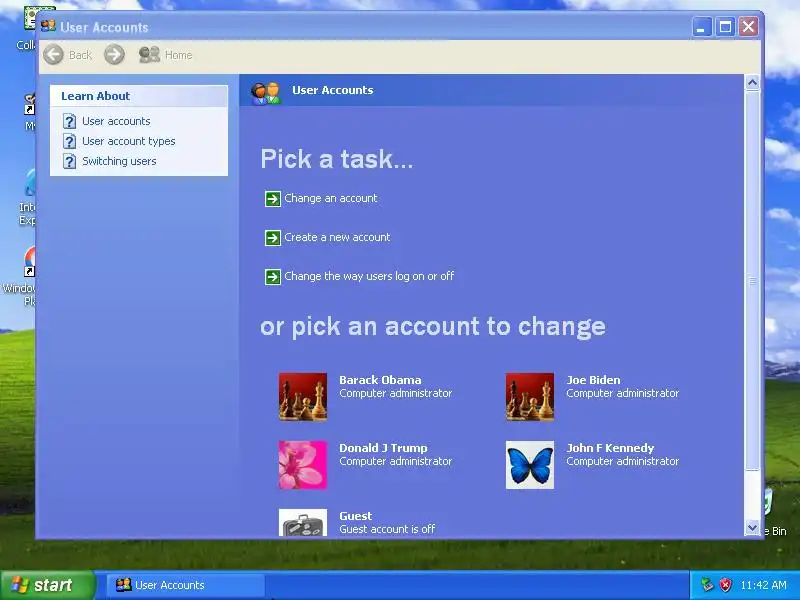Open the Windows Start button
This screenshot has height=600, width=800.
(48, 585)
